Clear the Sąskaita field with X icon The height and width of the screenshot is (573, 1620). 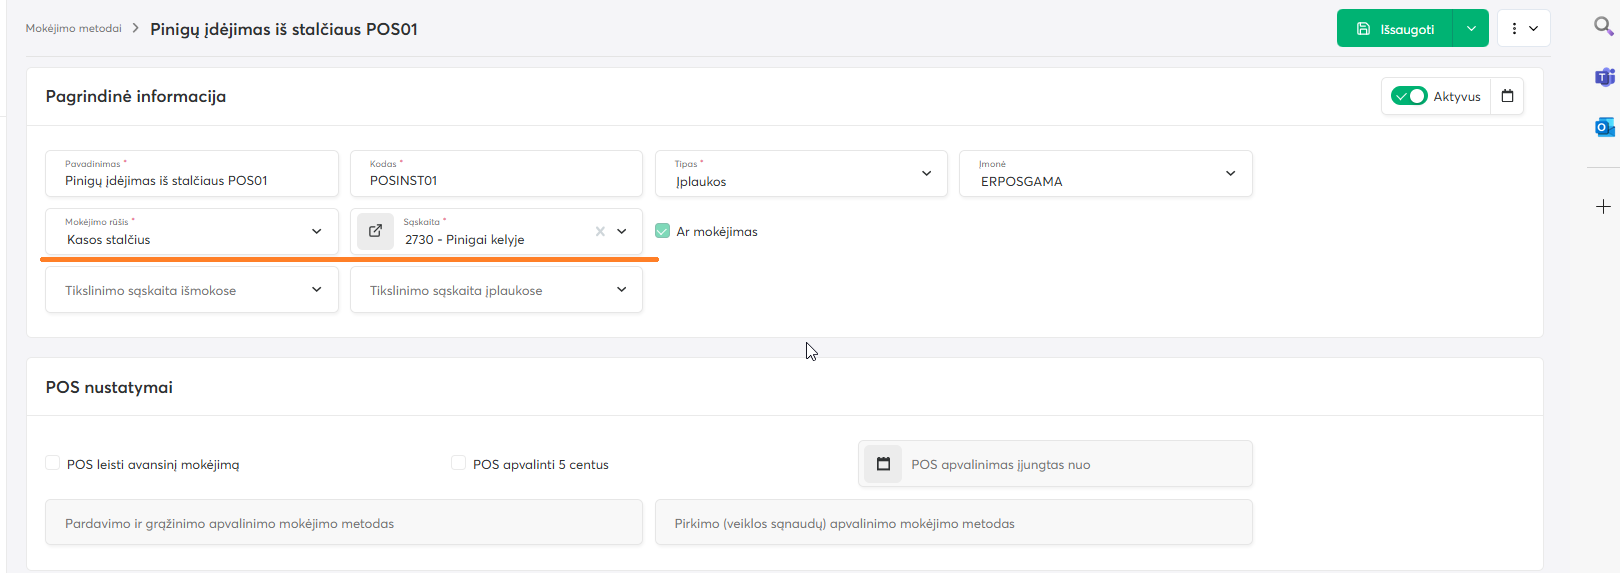pyautogui.click(x=600, y=231)
